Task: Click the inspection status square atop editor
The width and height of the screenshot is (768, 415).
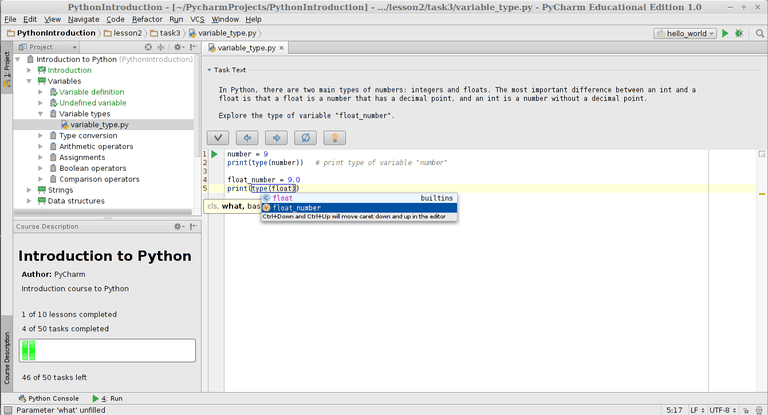Action: coord(762,154)
